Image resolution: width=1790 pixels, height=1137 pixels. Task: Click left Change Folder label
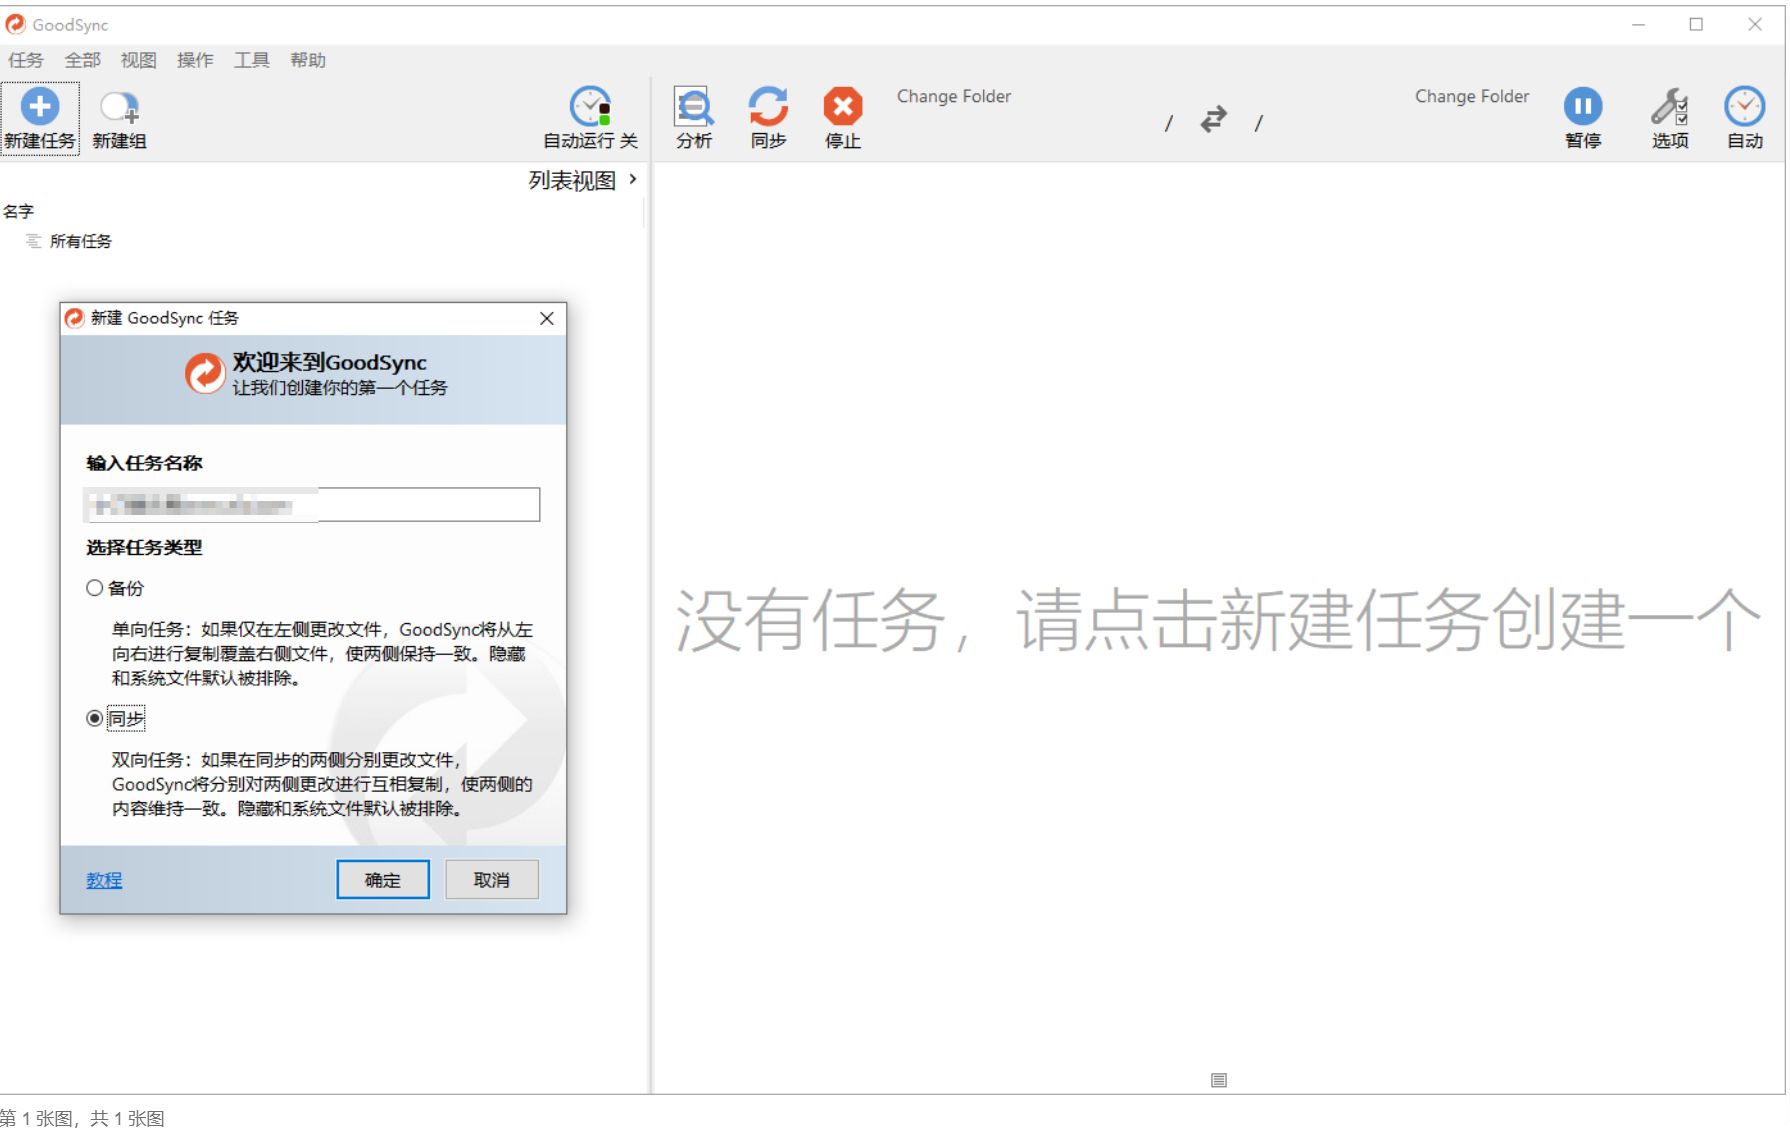click(x=954, y=96)
